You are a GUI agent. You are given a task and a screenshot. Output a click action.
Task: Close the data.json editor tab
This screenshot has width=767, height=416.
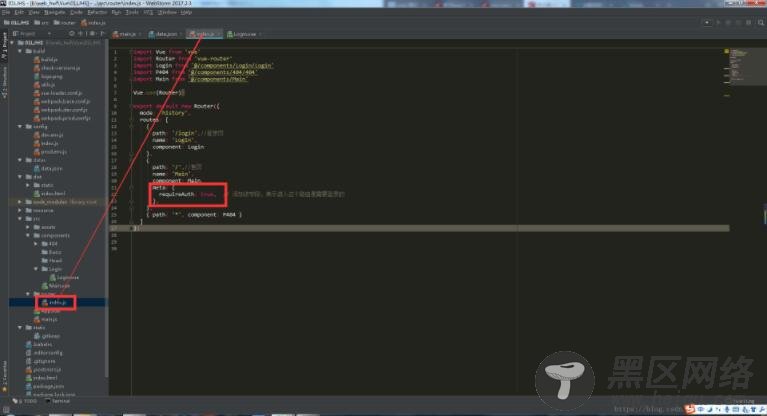[181, 34]
